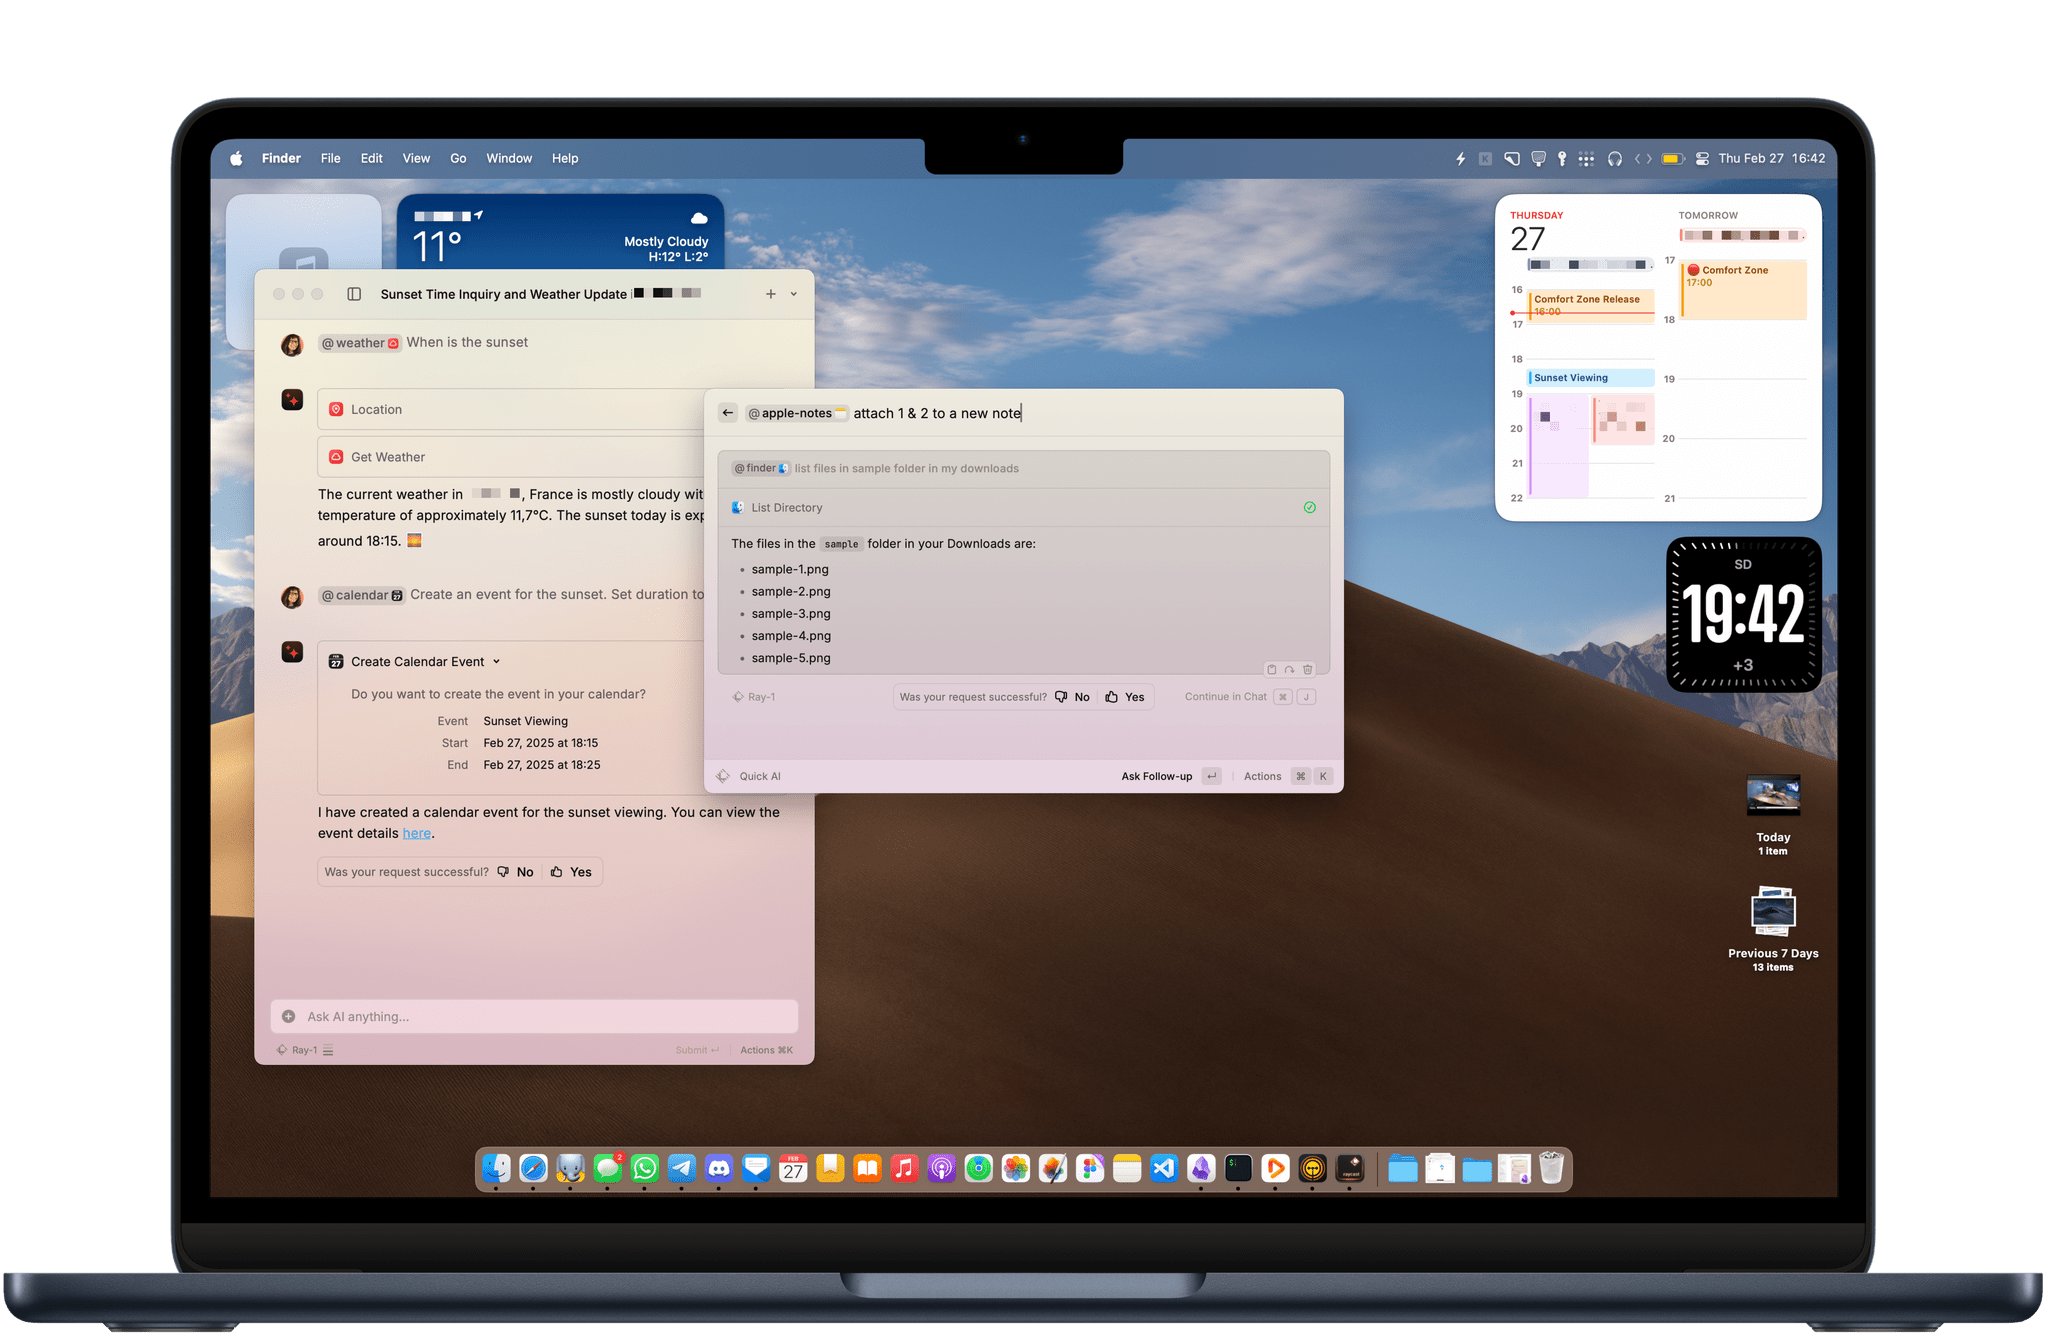The width and height of the screenshot is (2048, 1336).
Task: Click the Ask AI anything input
Action: pos(534,1016)
